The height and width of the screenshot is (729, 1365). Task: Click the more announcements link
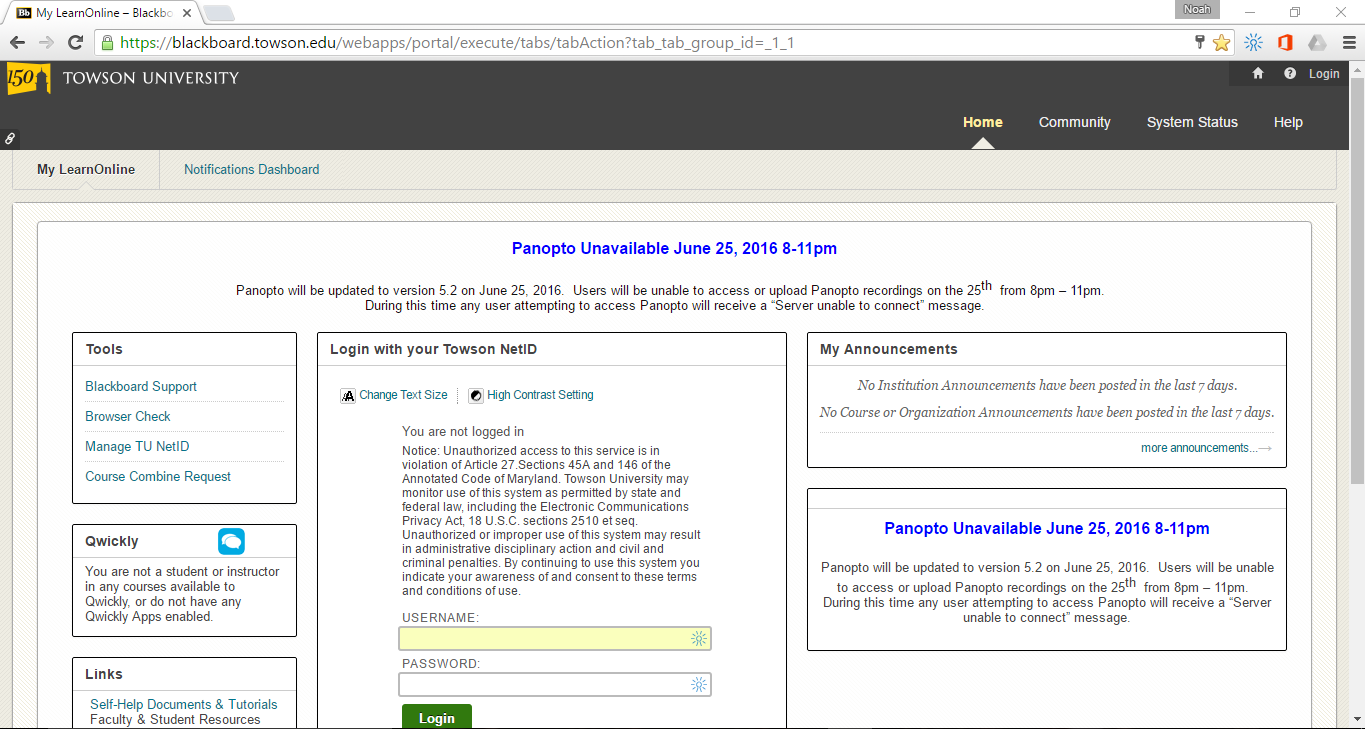click(x=1206, y=448)
